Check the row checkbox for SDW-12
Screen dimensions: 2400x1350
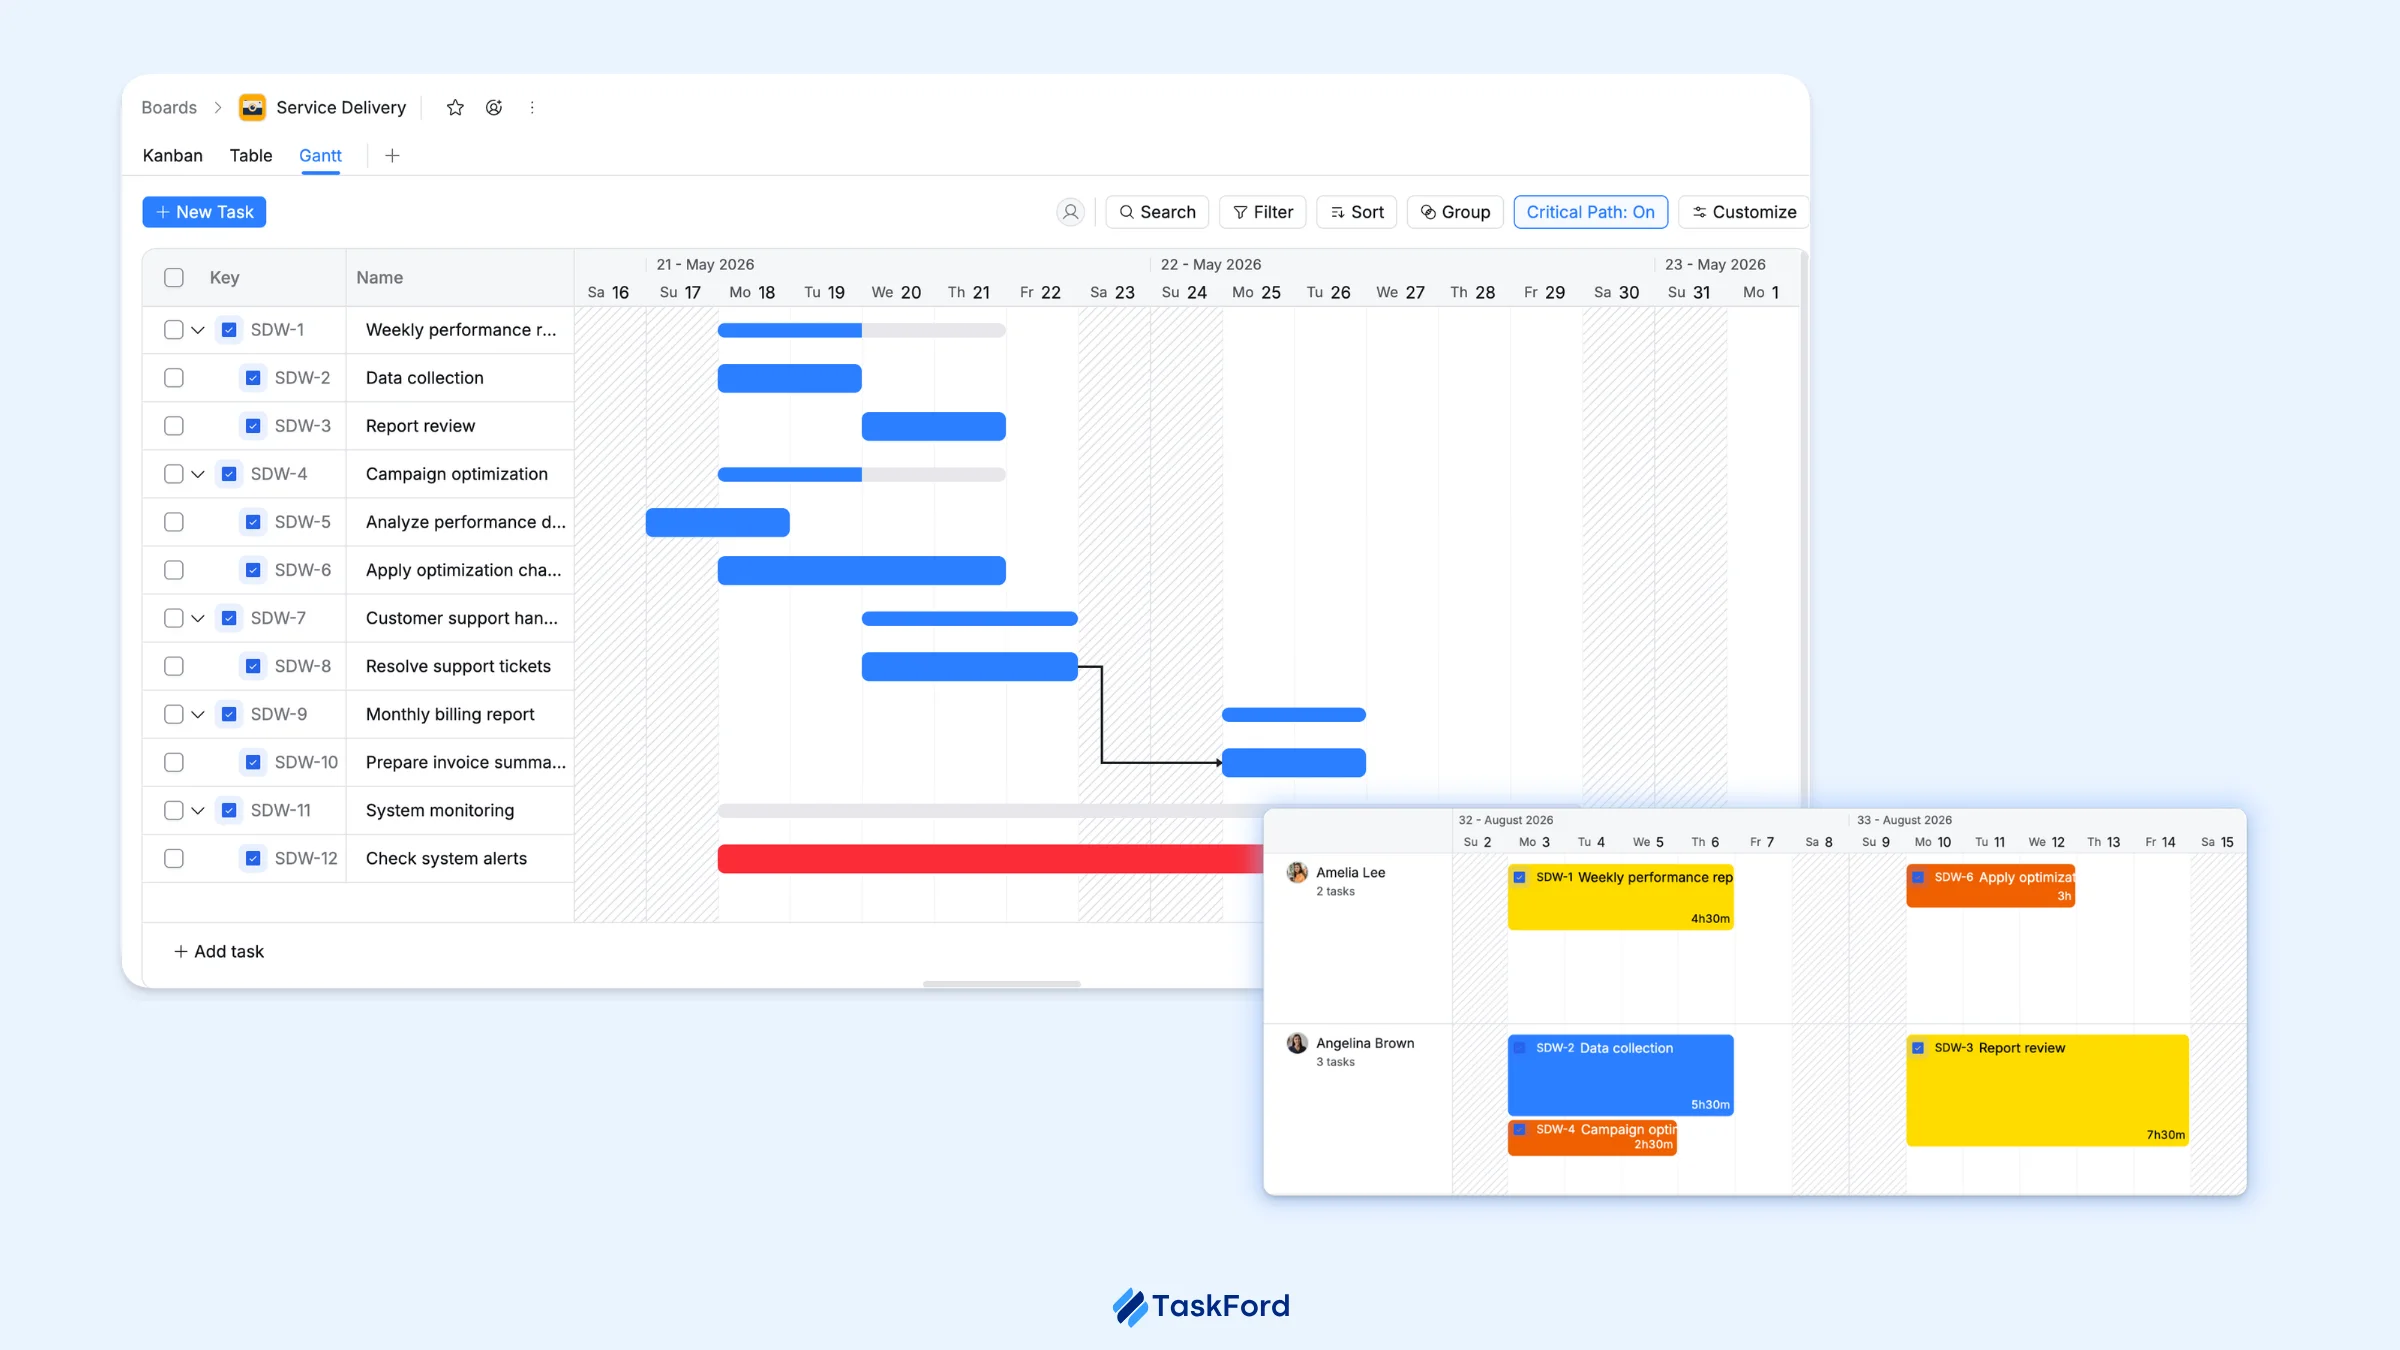[x=174, y=858]
